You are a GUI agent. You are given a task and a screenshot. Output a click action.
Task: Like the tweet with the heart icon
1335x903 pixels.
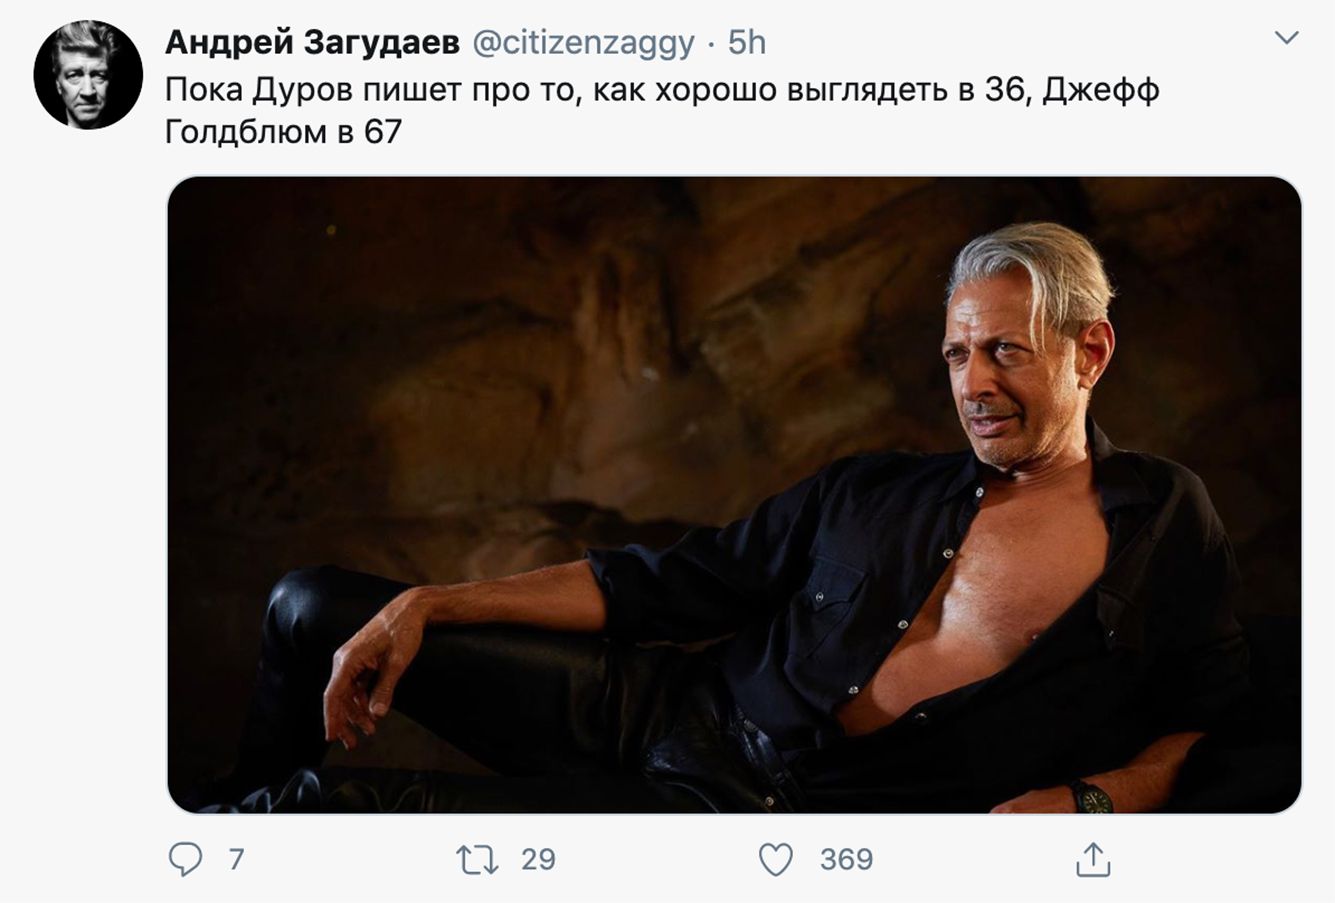(776, 860)
